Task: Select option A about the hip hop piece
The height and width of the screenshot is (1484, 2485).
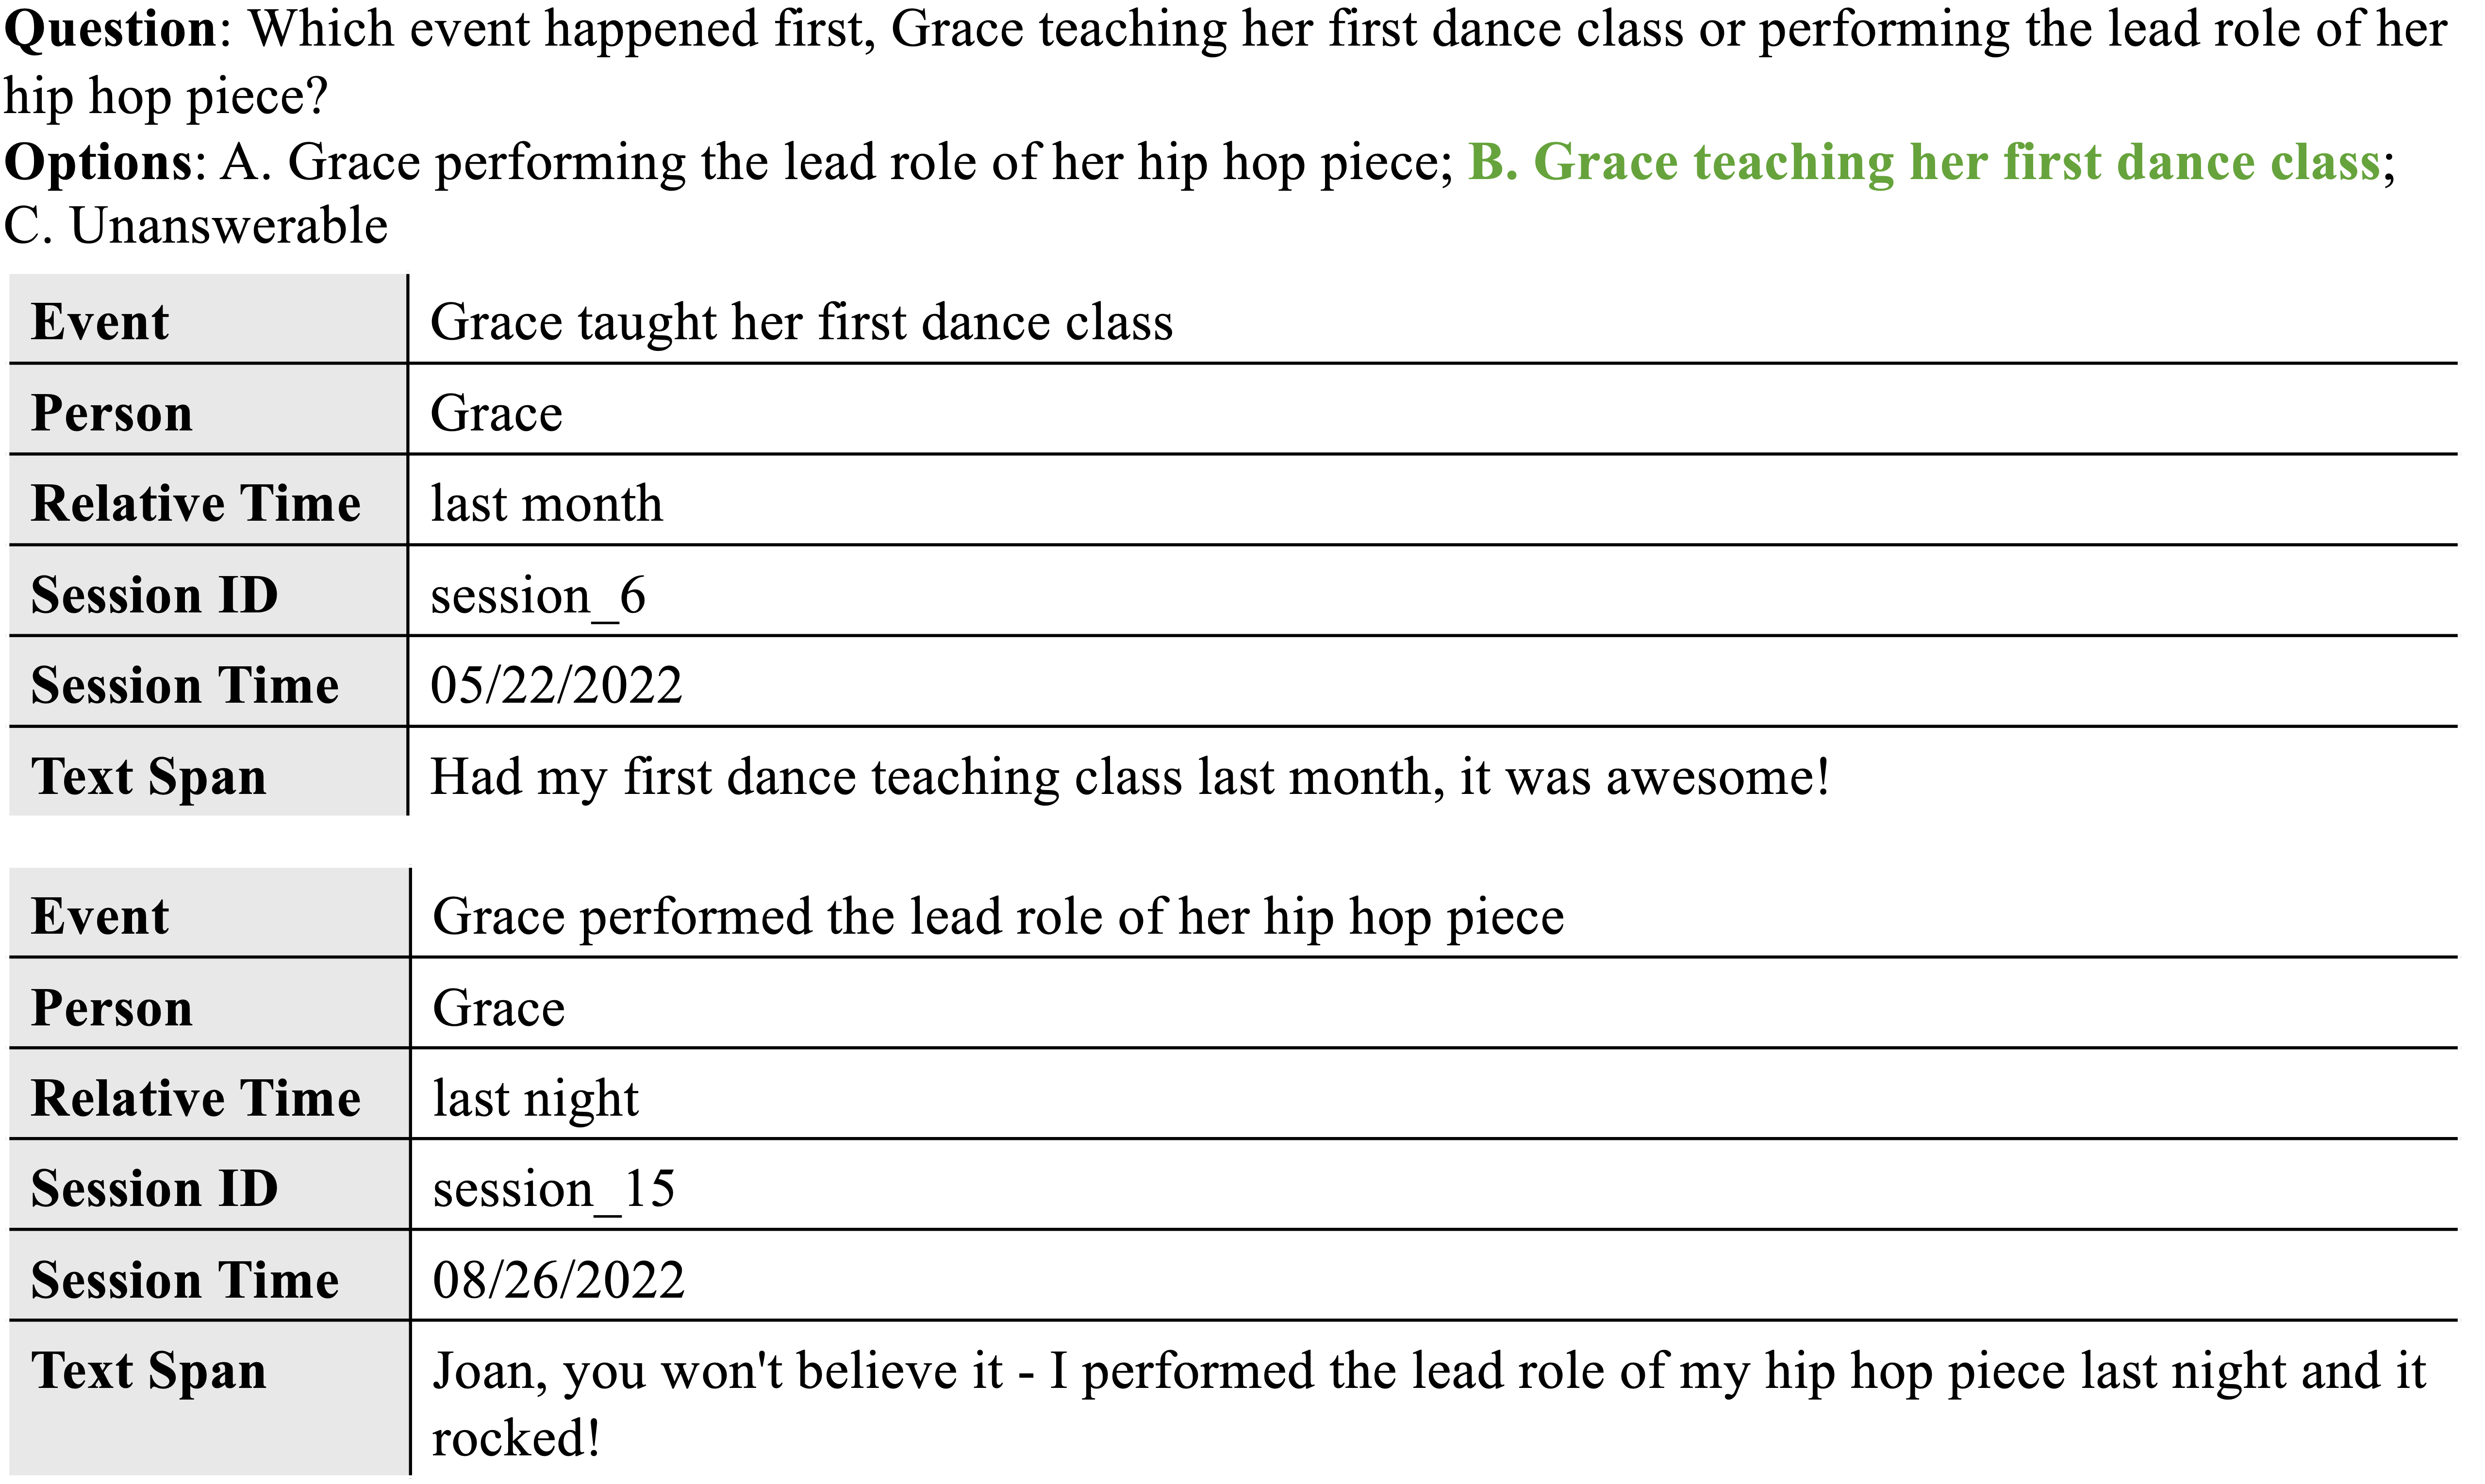Action: pyautogui.click(x=836, y=163)
